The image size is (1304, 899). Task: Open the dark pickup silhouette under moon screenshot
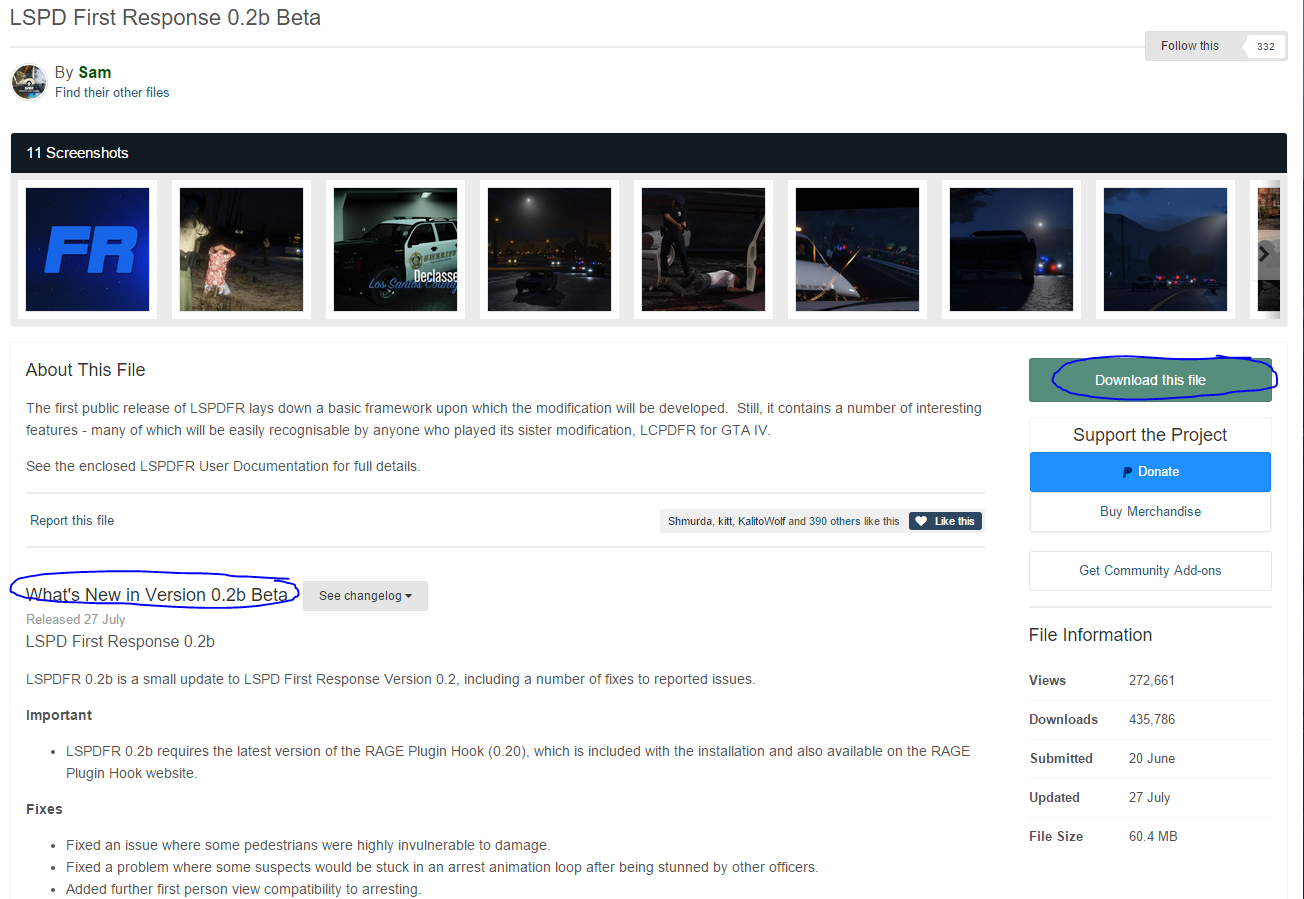pyautogui.click(x=1011, y=250)
